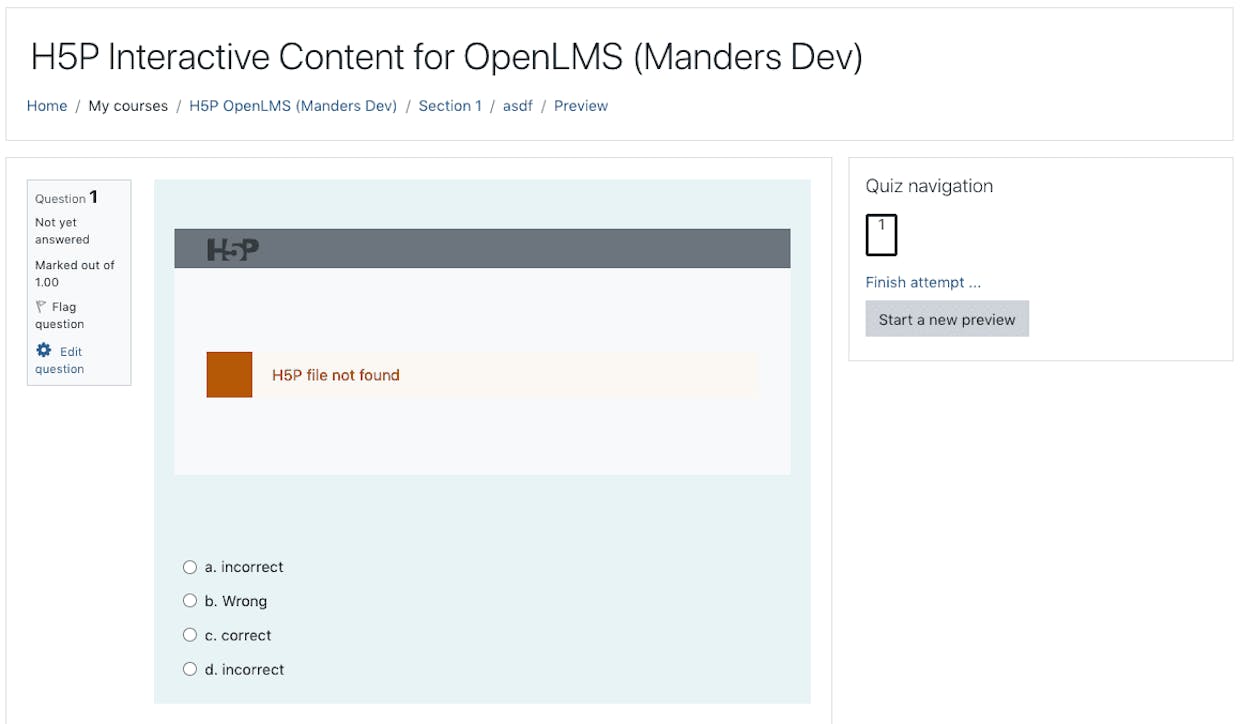Choose answer option c. correct
This screenshot has width=1240, height=724.
click(190, 635)
